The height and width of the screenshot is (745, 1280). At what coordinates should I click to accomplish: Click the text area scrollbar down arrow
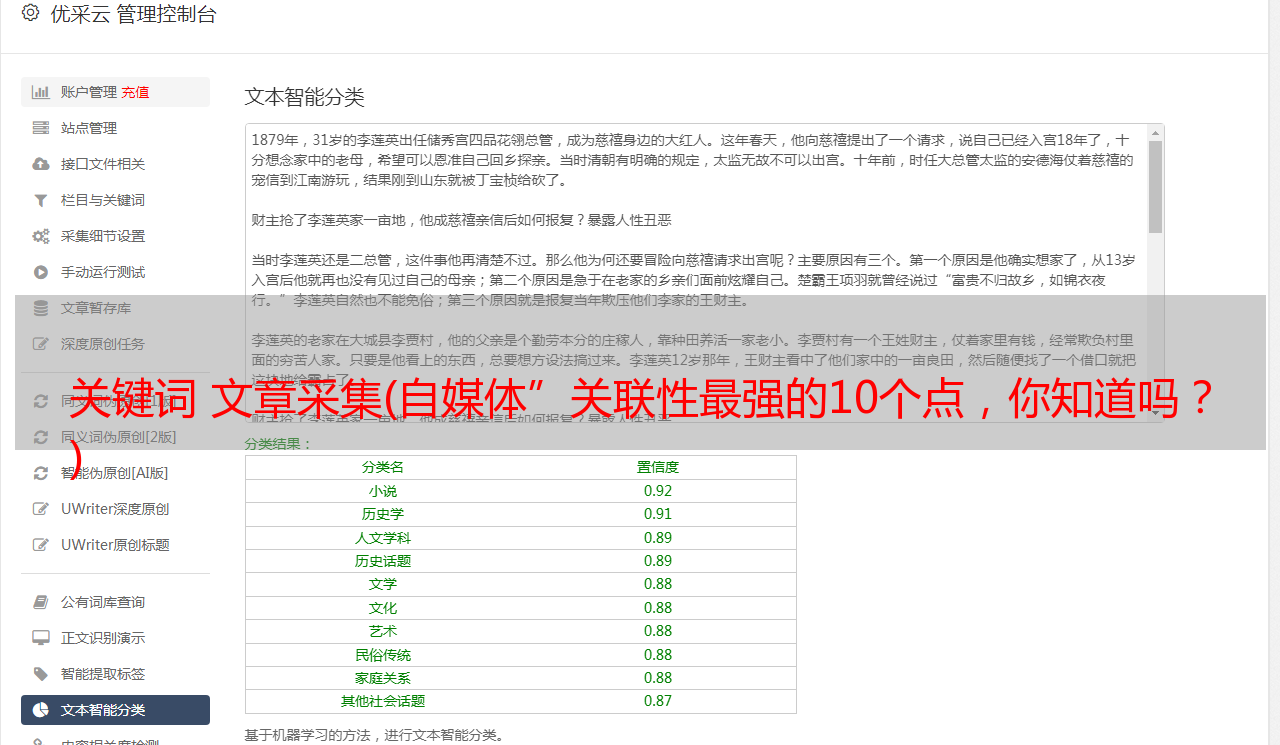[1155, 413]
